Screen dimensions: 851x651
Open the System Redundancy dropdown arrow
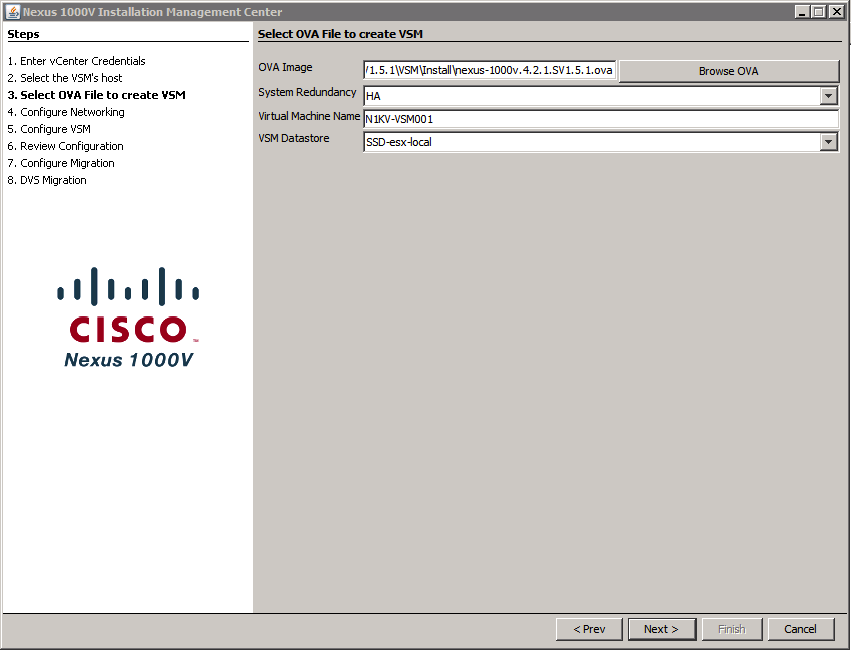coord(828,96)
